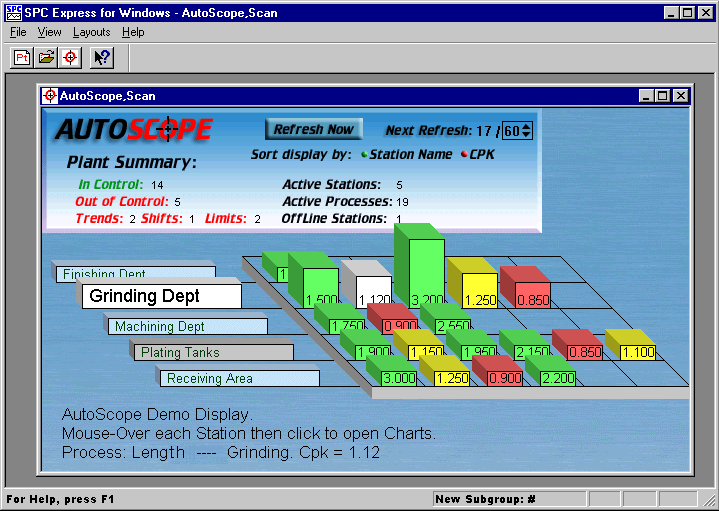Screen dimensions: 719x511
Task: Maximize the AutoScope,Scan child window
Action: [663, 96]
